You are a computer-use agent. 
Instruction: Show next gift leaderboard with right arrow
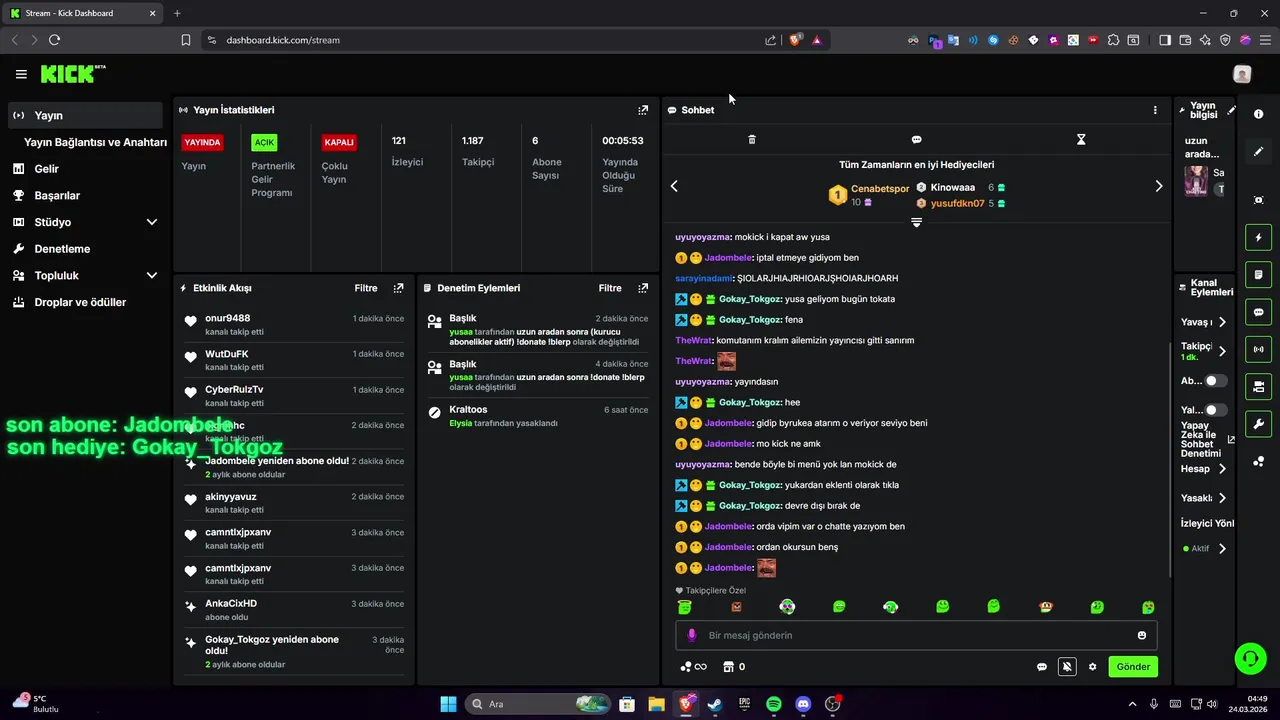pos(1159,186)
